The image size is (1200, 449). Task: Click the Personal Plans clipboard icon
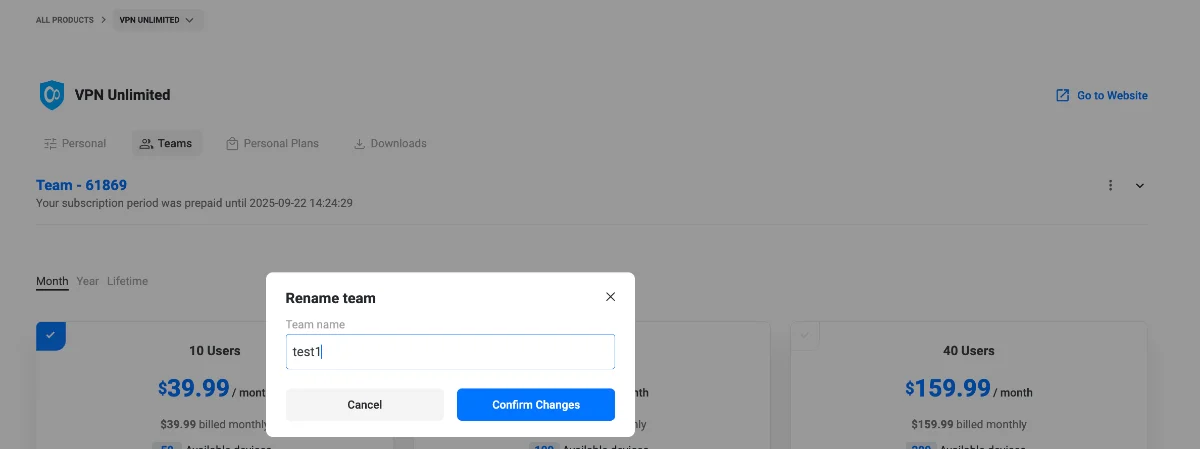pyautogui.click(x=232, y=144)
